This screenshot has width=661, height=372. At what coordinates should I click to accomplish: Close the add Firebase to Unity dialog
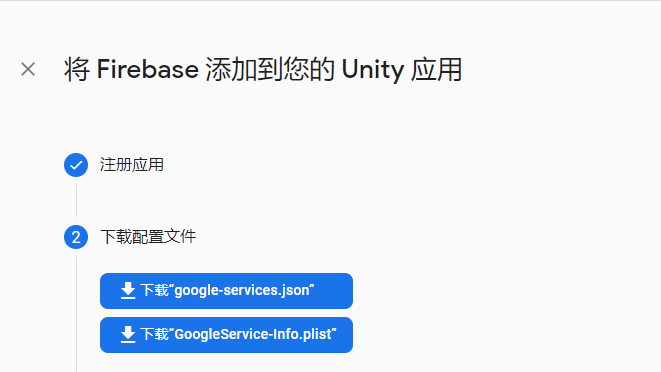tap(28, 69)
